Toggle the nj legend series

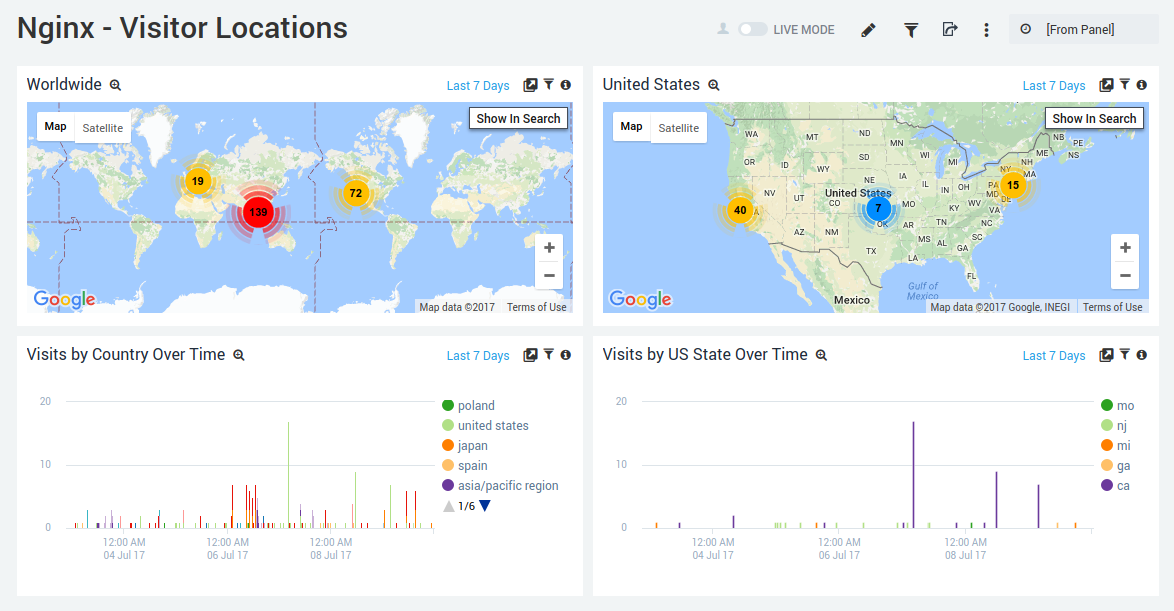click(x=1114, y=425)
